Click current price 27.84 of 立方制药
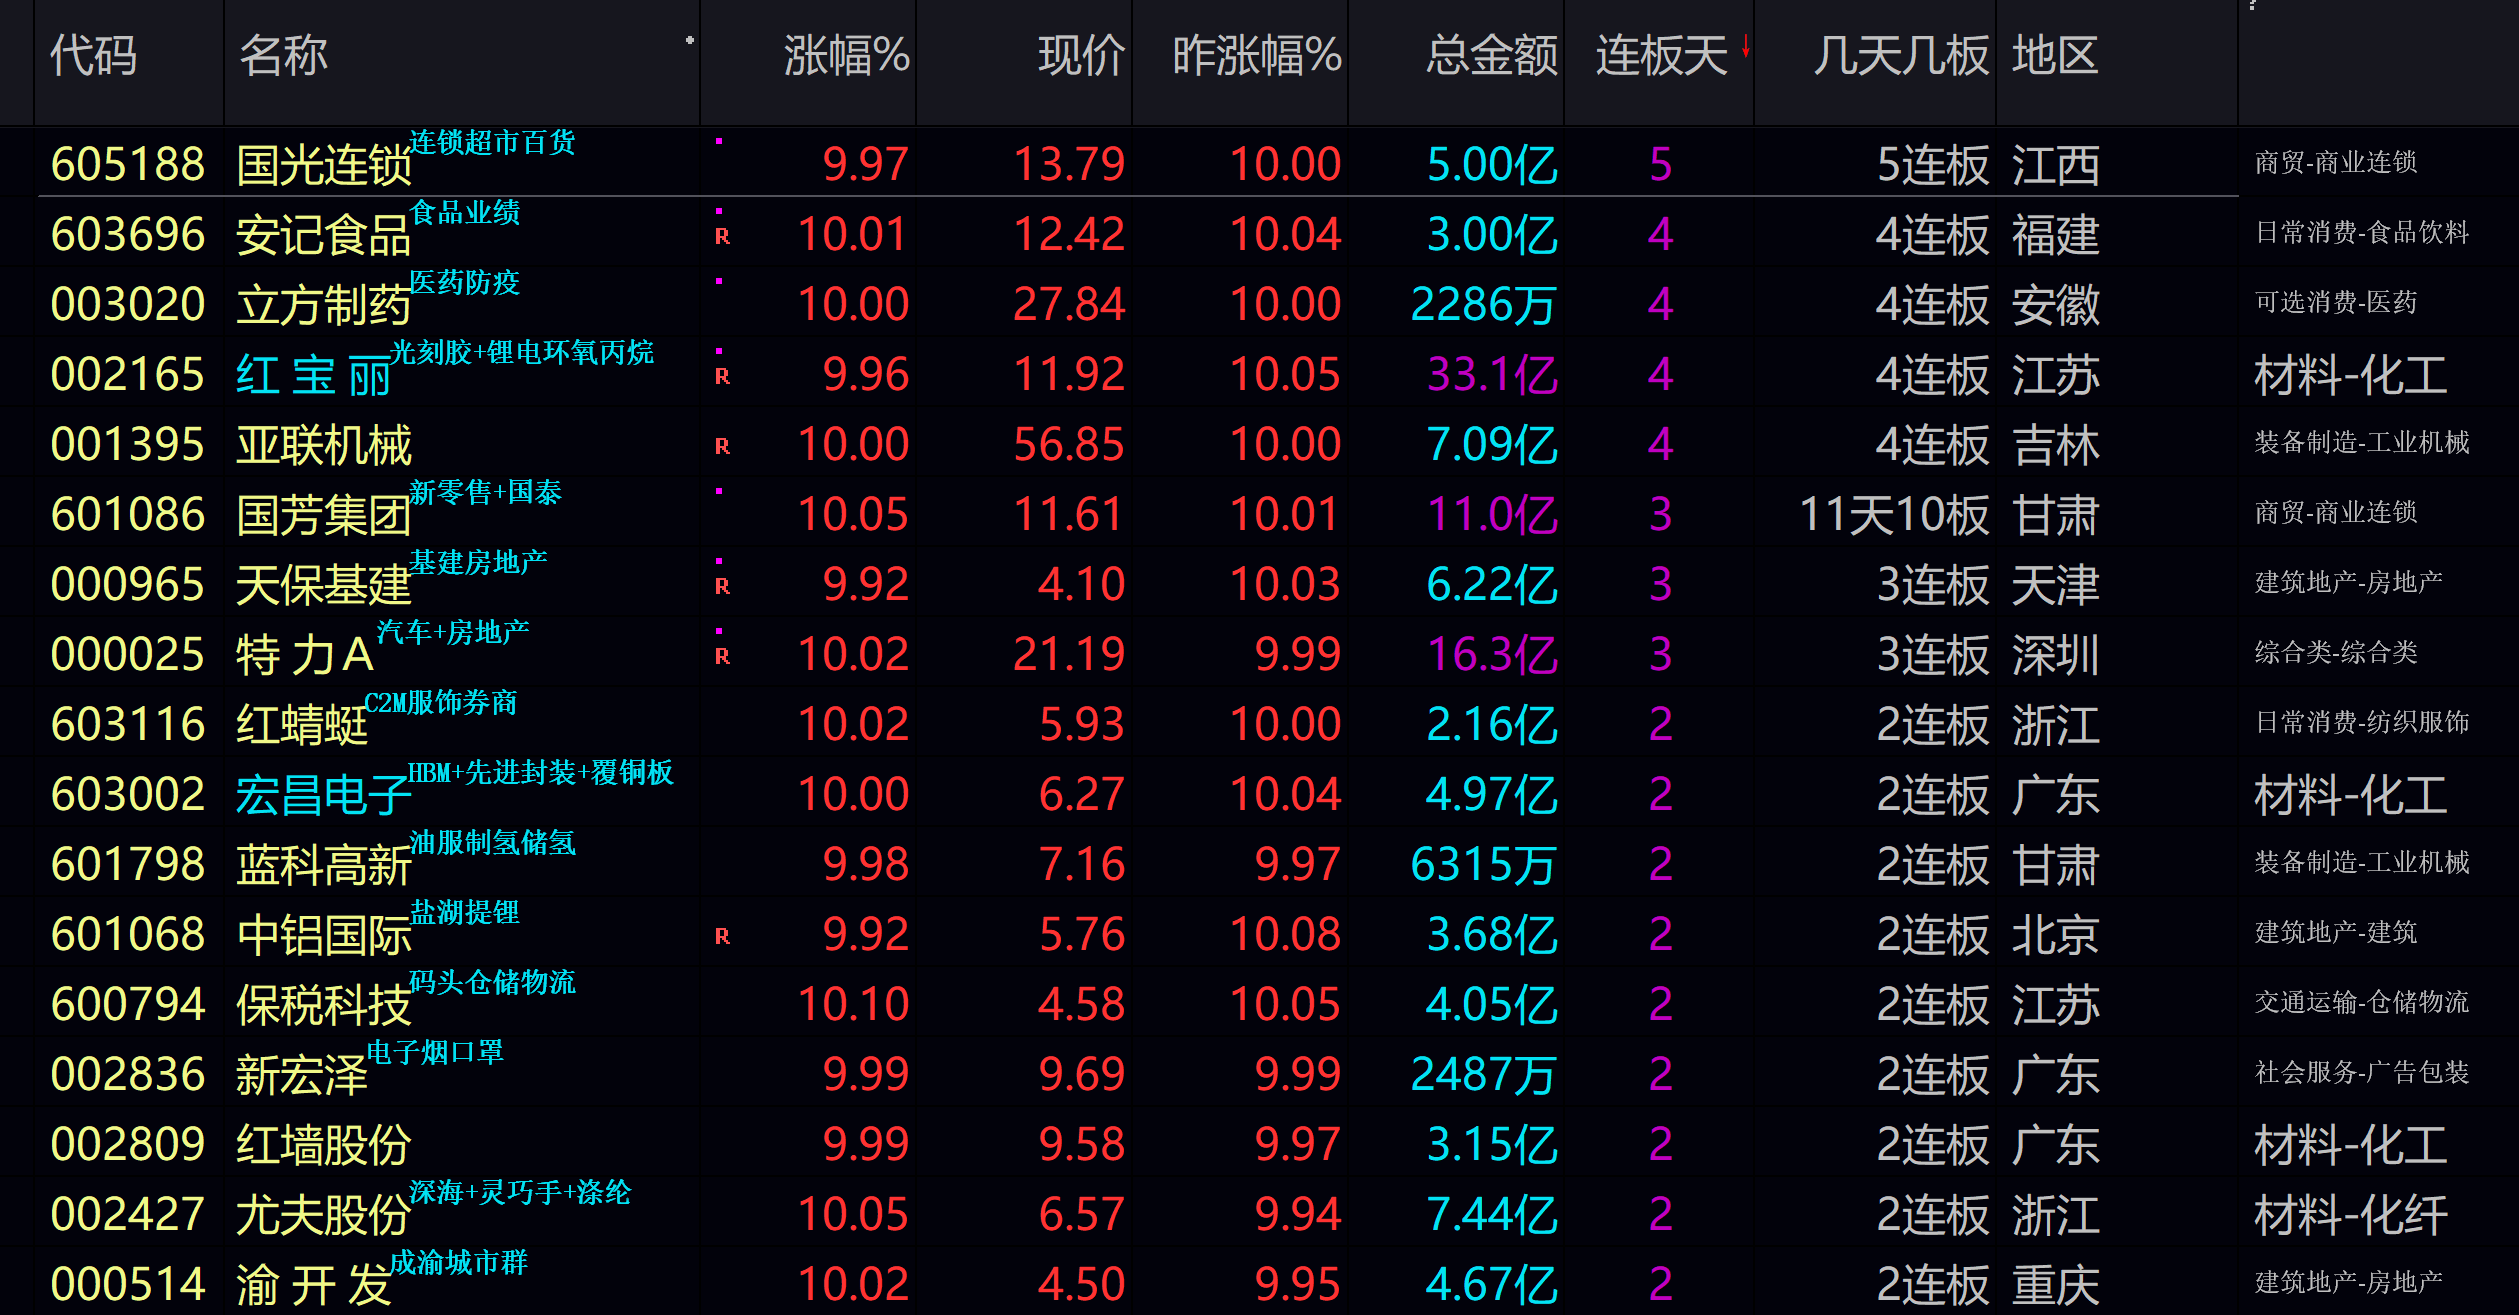The image size is (2519, 1315). click(1069, 304)
